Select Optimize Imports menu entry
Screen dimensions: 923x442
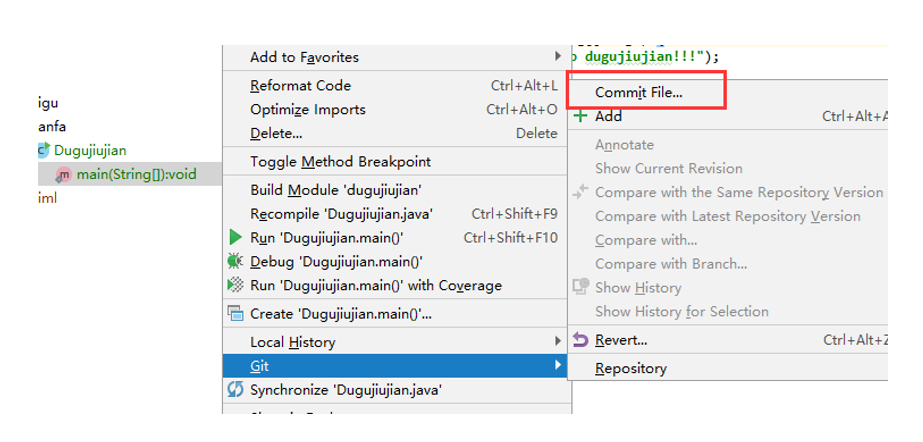click(307, 110)
